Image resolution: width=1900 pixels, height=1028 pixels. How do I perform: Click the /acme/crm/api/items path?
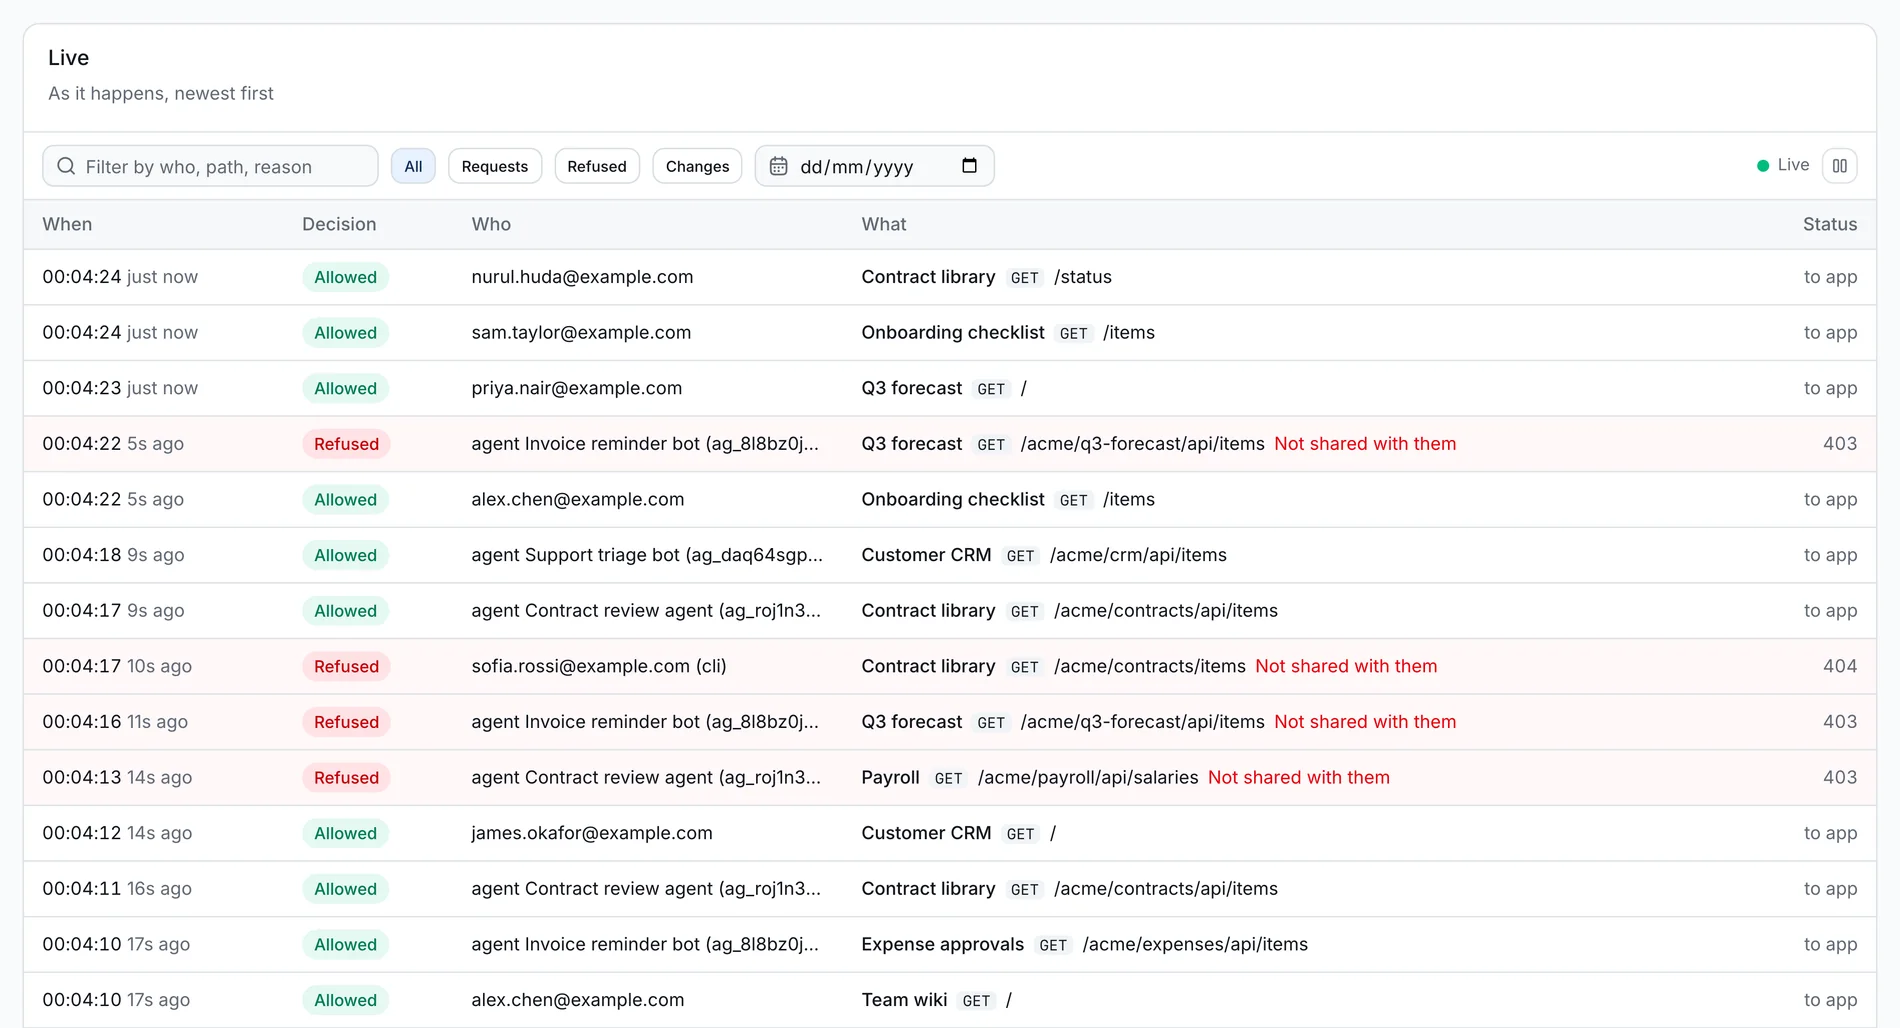pos(1138,555)
